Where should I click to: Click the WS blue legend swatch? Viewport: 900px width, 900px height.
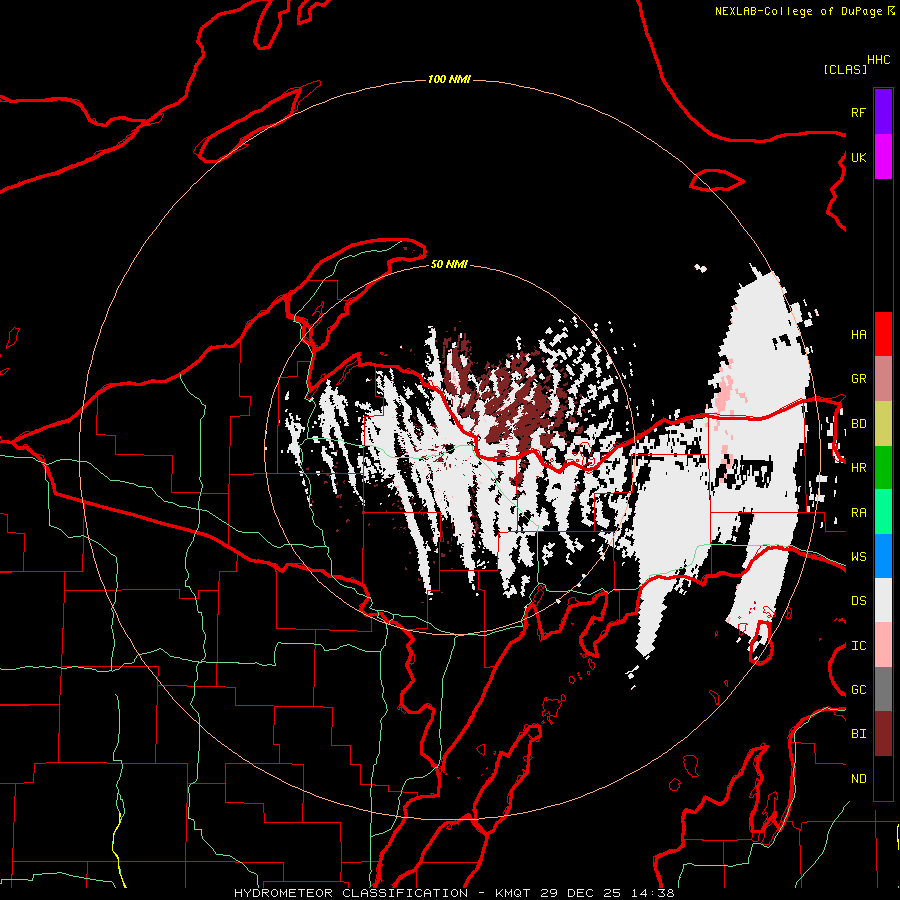(x=883, y=556)
